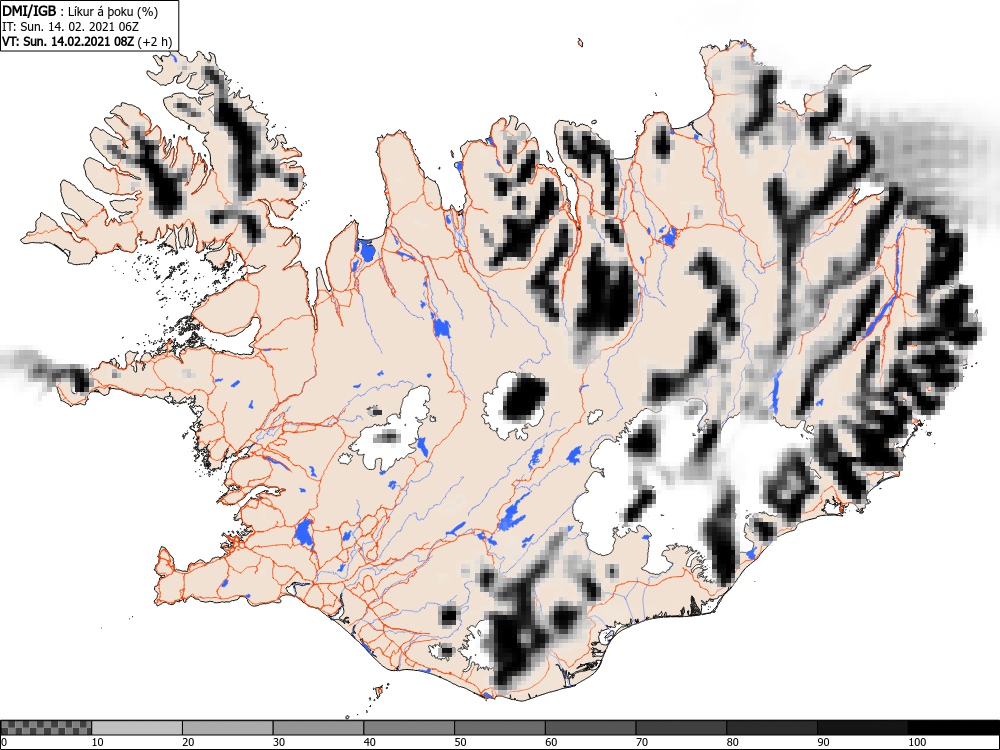The width and height of the screenshot is (1000, 750).
Task: Click the legend label '0'
Action: coord(4,742)
